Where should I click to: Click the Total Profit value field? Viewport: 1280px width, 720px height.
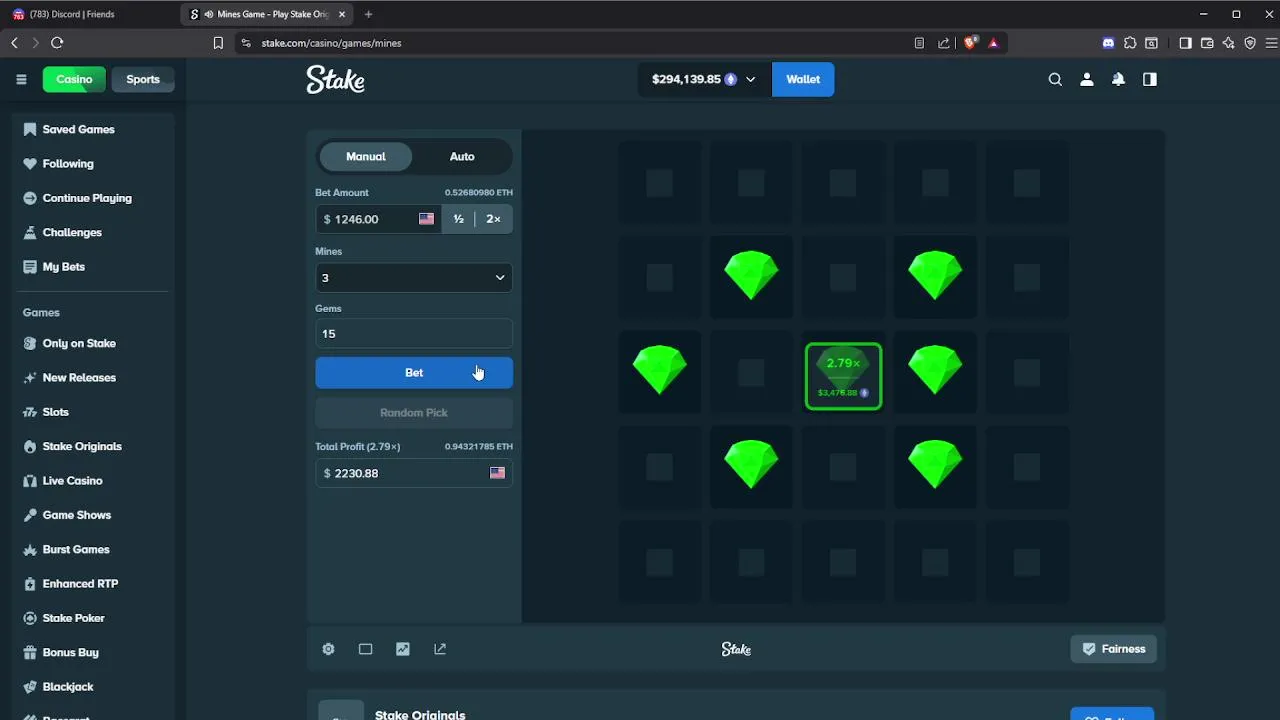(414, 473)
